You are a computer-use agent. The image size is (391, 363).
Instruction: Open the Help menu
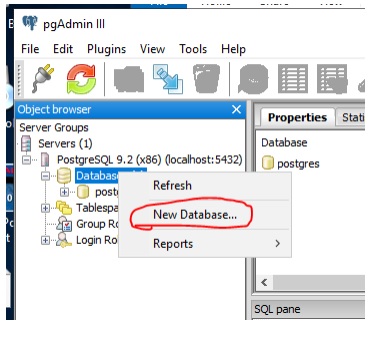[x=233, y=49]
